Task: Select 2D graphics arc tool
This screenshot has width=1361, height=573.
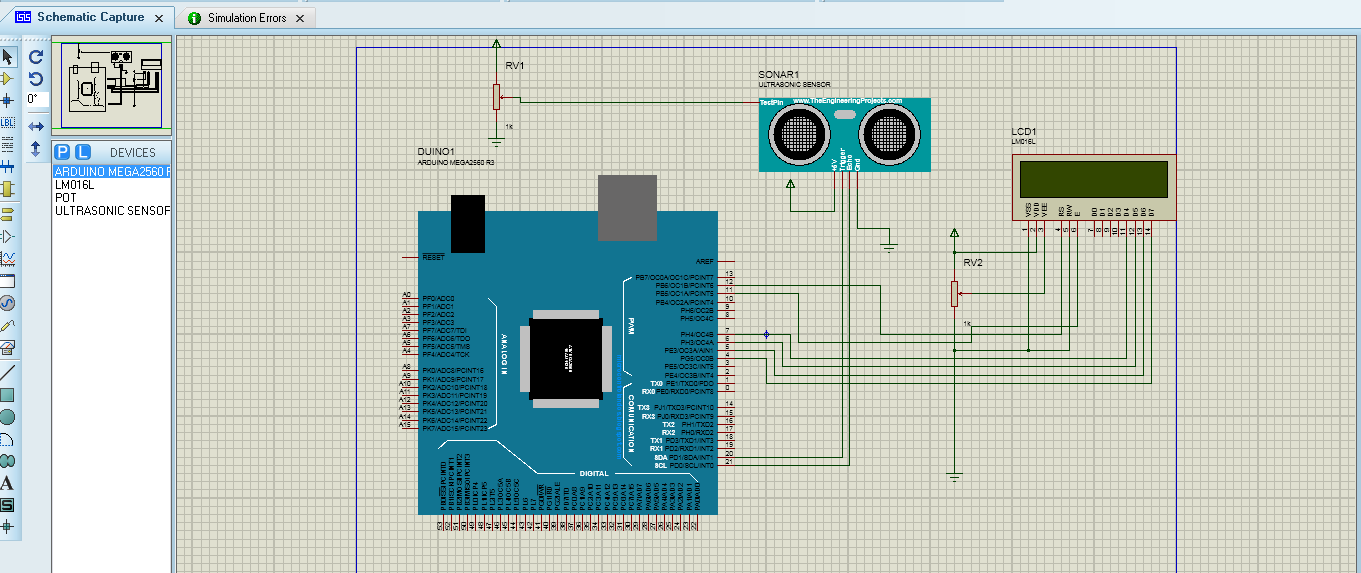Action: [x=7, y=438]
